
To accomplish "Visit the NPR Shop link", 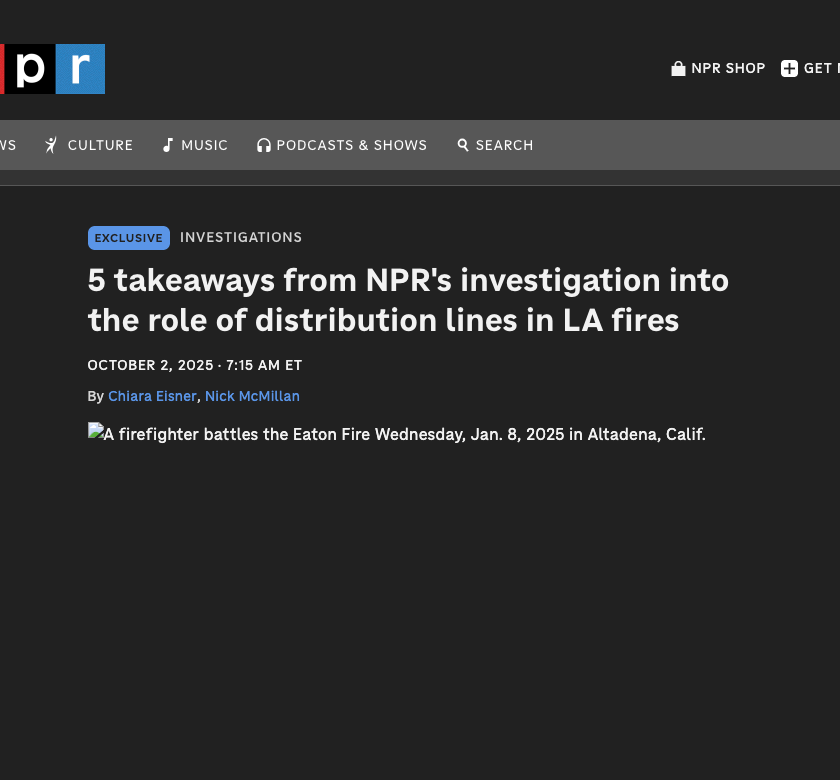I will 728,69.
